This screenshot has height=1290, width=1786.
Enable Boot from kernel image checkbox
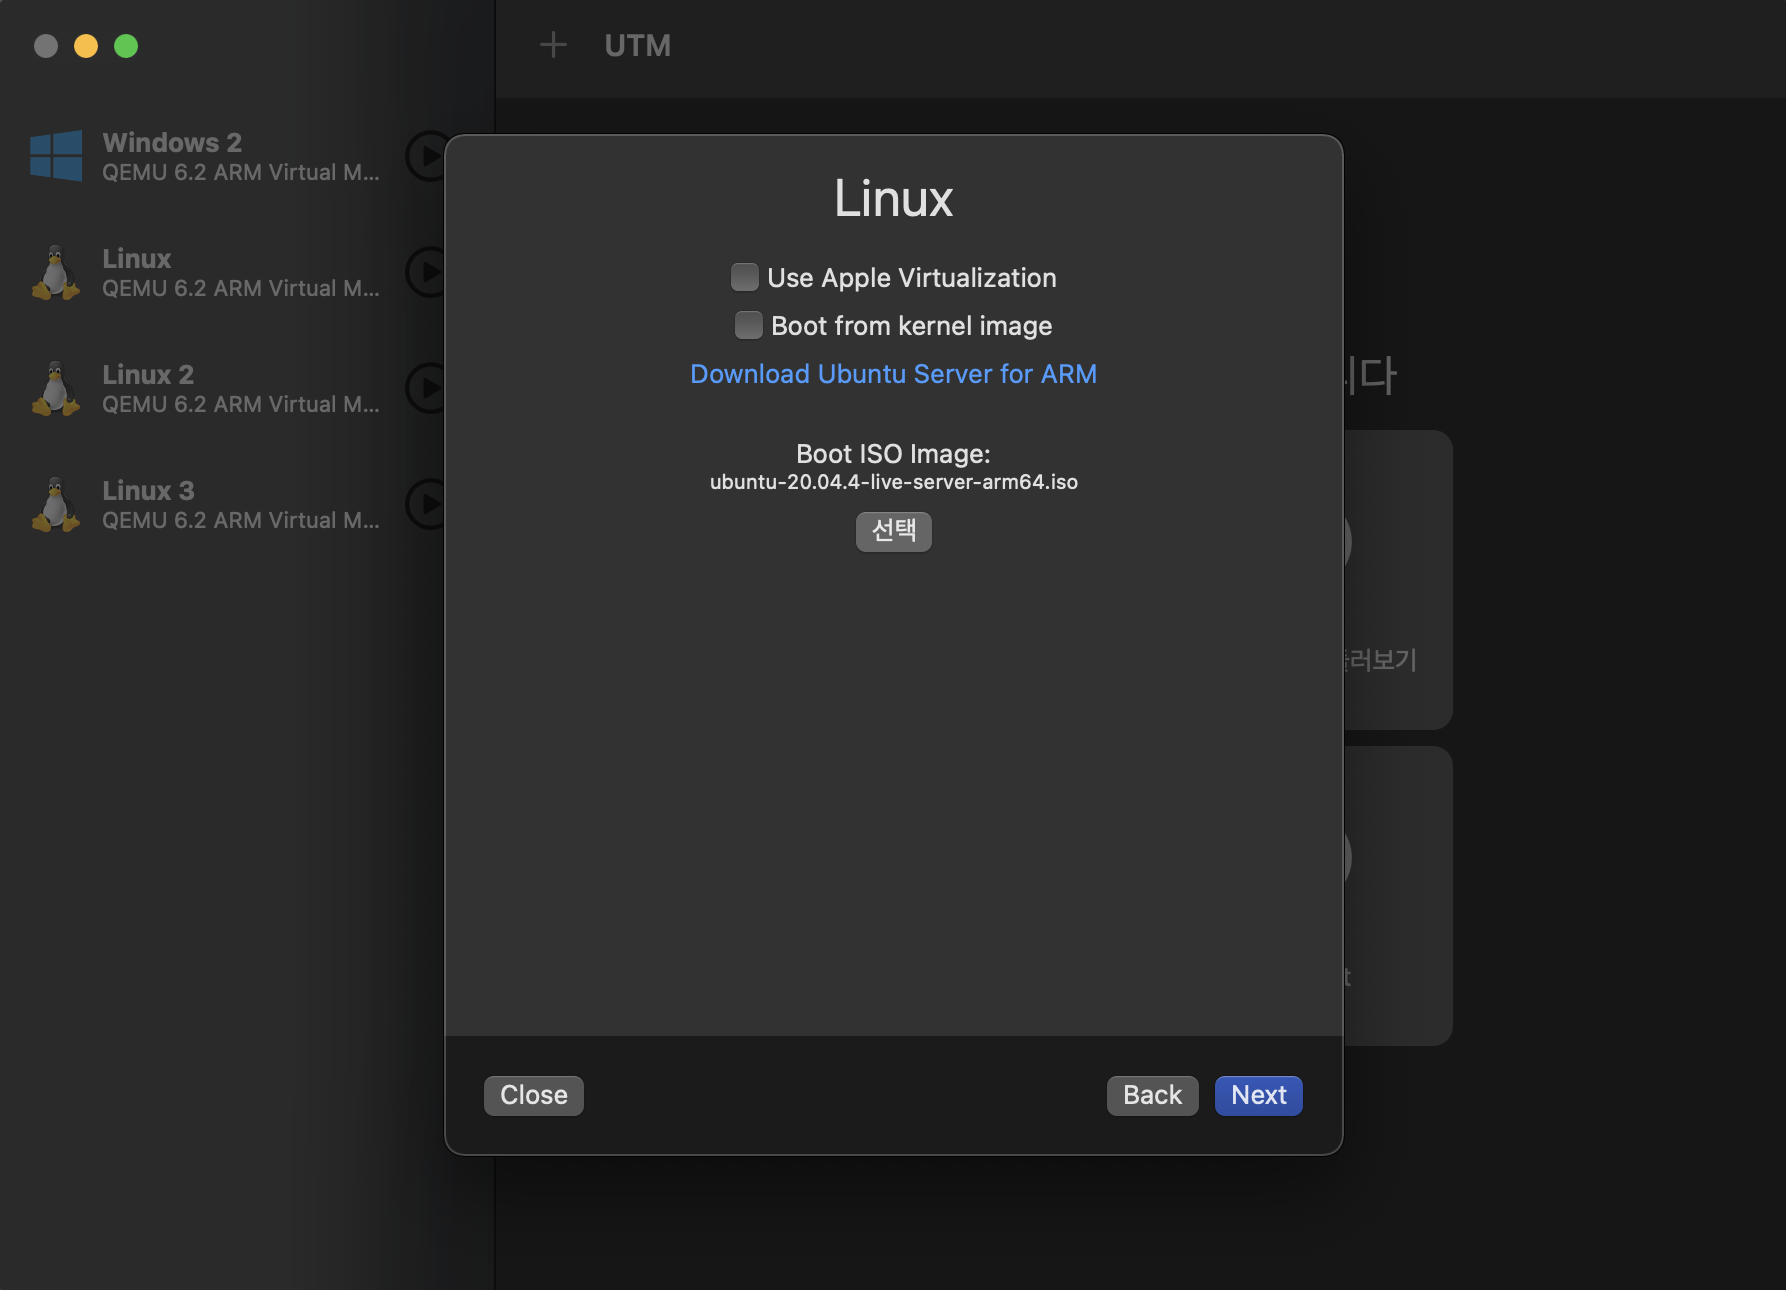point(748,325)
